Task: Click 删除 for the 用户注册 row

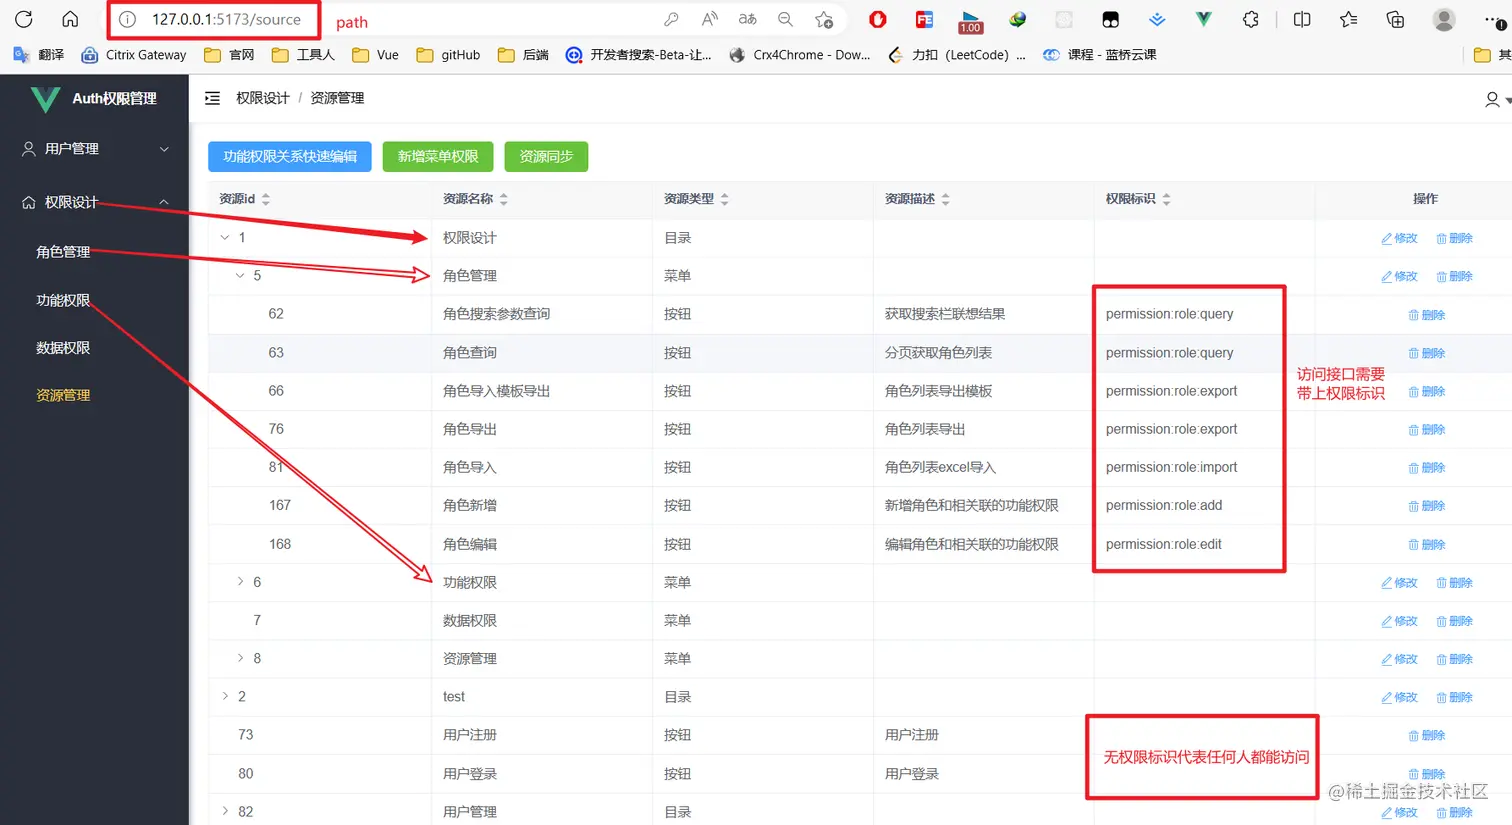Action: 1427,735
